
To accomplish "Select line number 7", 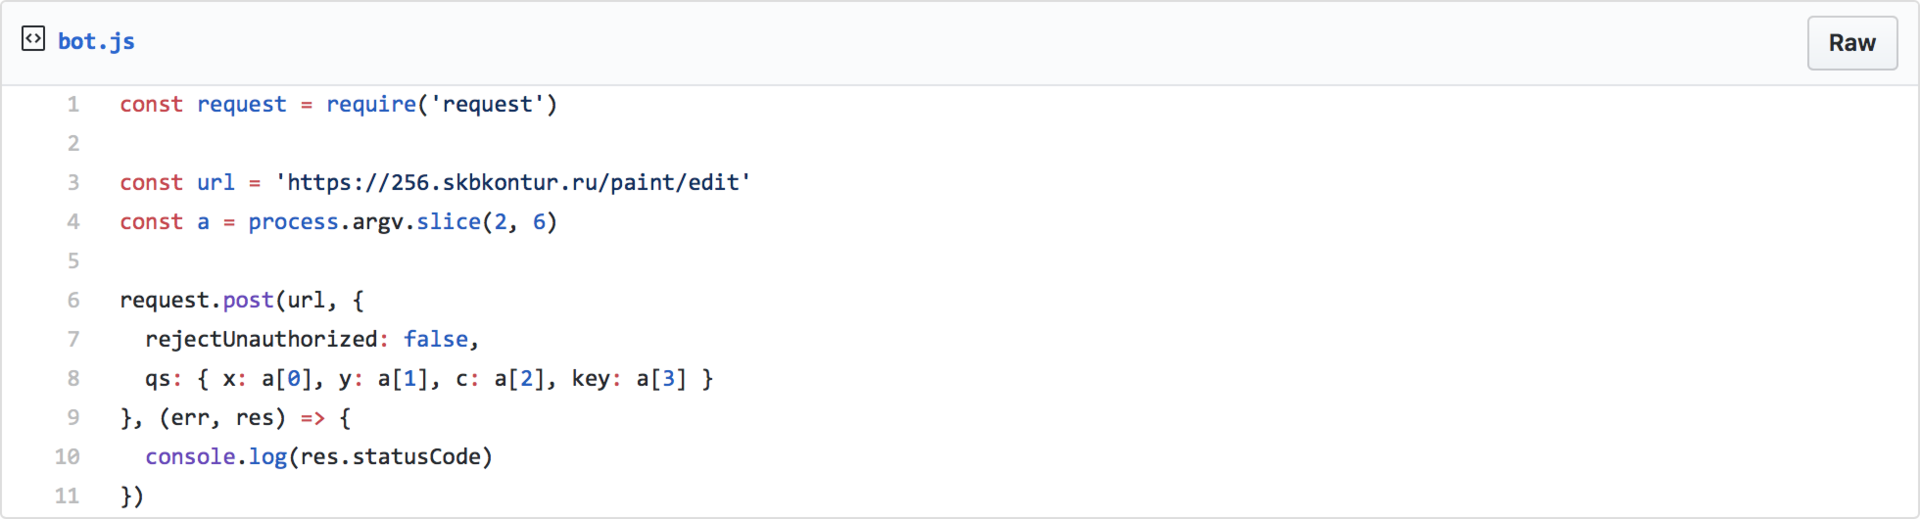I will (x=73, y=339).
